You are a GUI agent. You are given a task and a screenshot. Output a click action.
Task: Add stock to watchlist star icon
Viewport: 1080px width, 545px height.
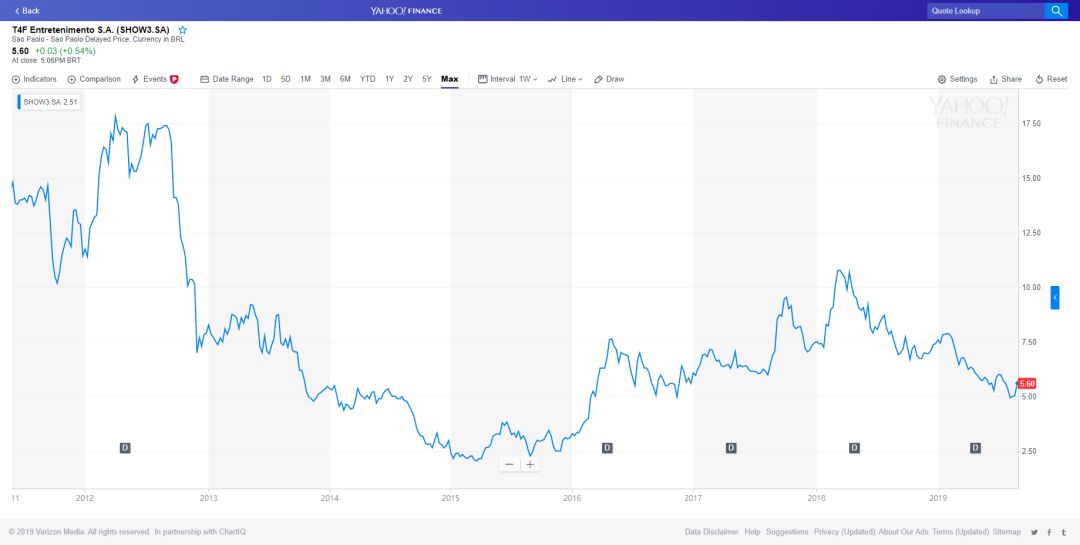pyautogui.click(x=183, y=30)
